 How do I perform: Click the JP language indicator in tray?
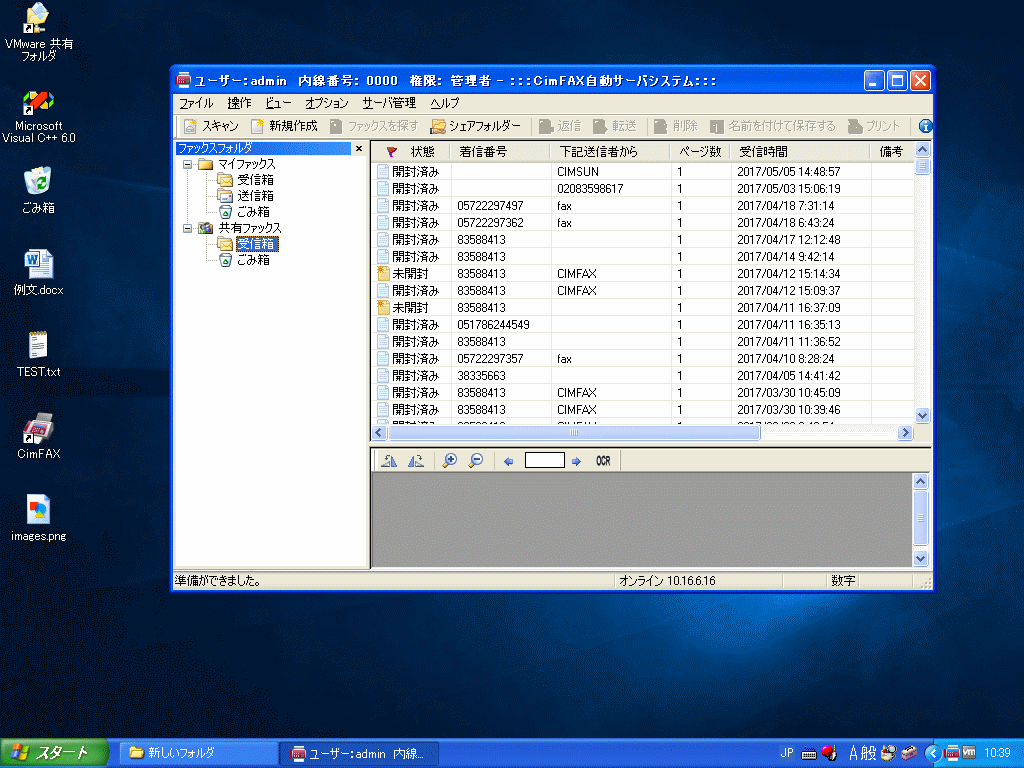point(787,753)
